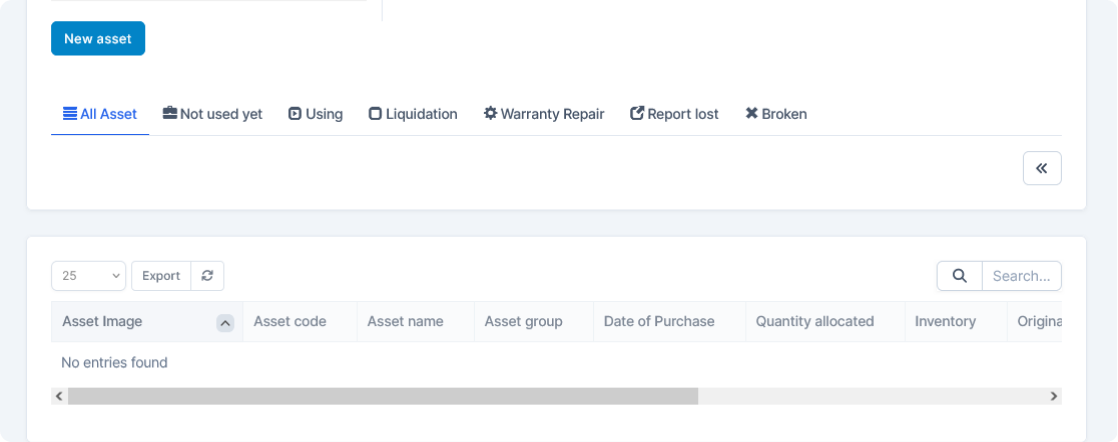
Task: Select the All Asset tab
Action: click(100, 114)
